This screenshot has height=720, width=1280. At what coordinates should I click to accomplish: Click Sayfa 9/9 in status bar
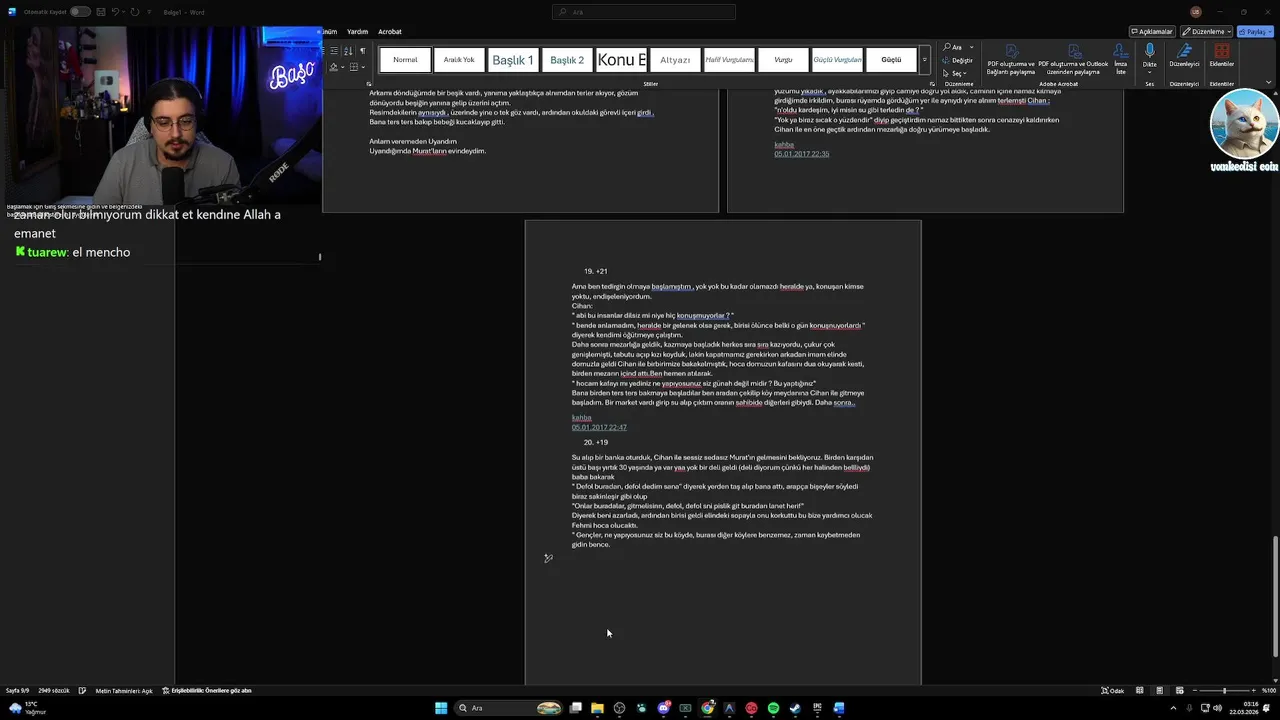pos(18,691)
